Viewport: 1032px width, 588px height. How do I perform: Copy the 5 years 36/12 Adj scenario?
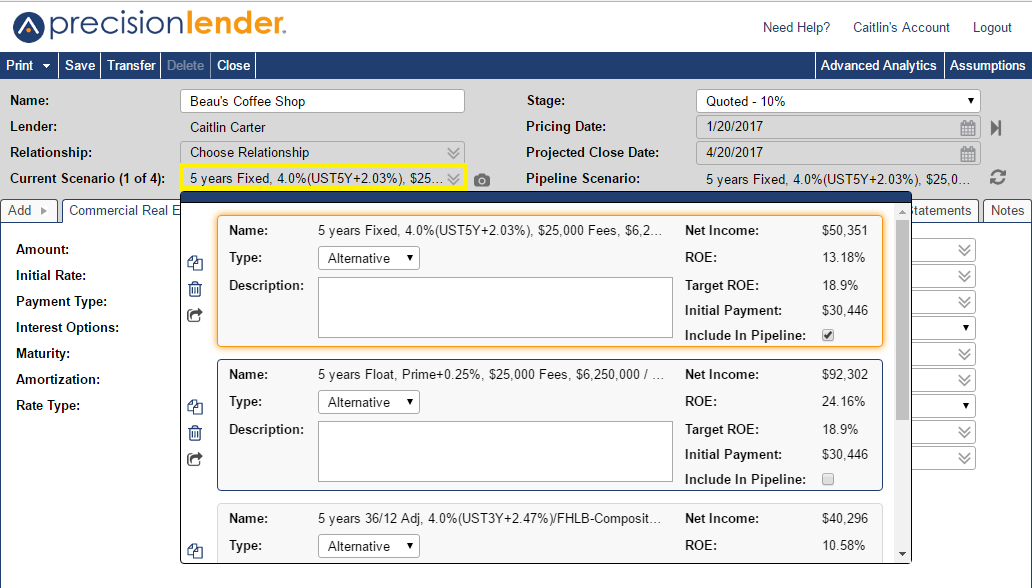[195, 551]
